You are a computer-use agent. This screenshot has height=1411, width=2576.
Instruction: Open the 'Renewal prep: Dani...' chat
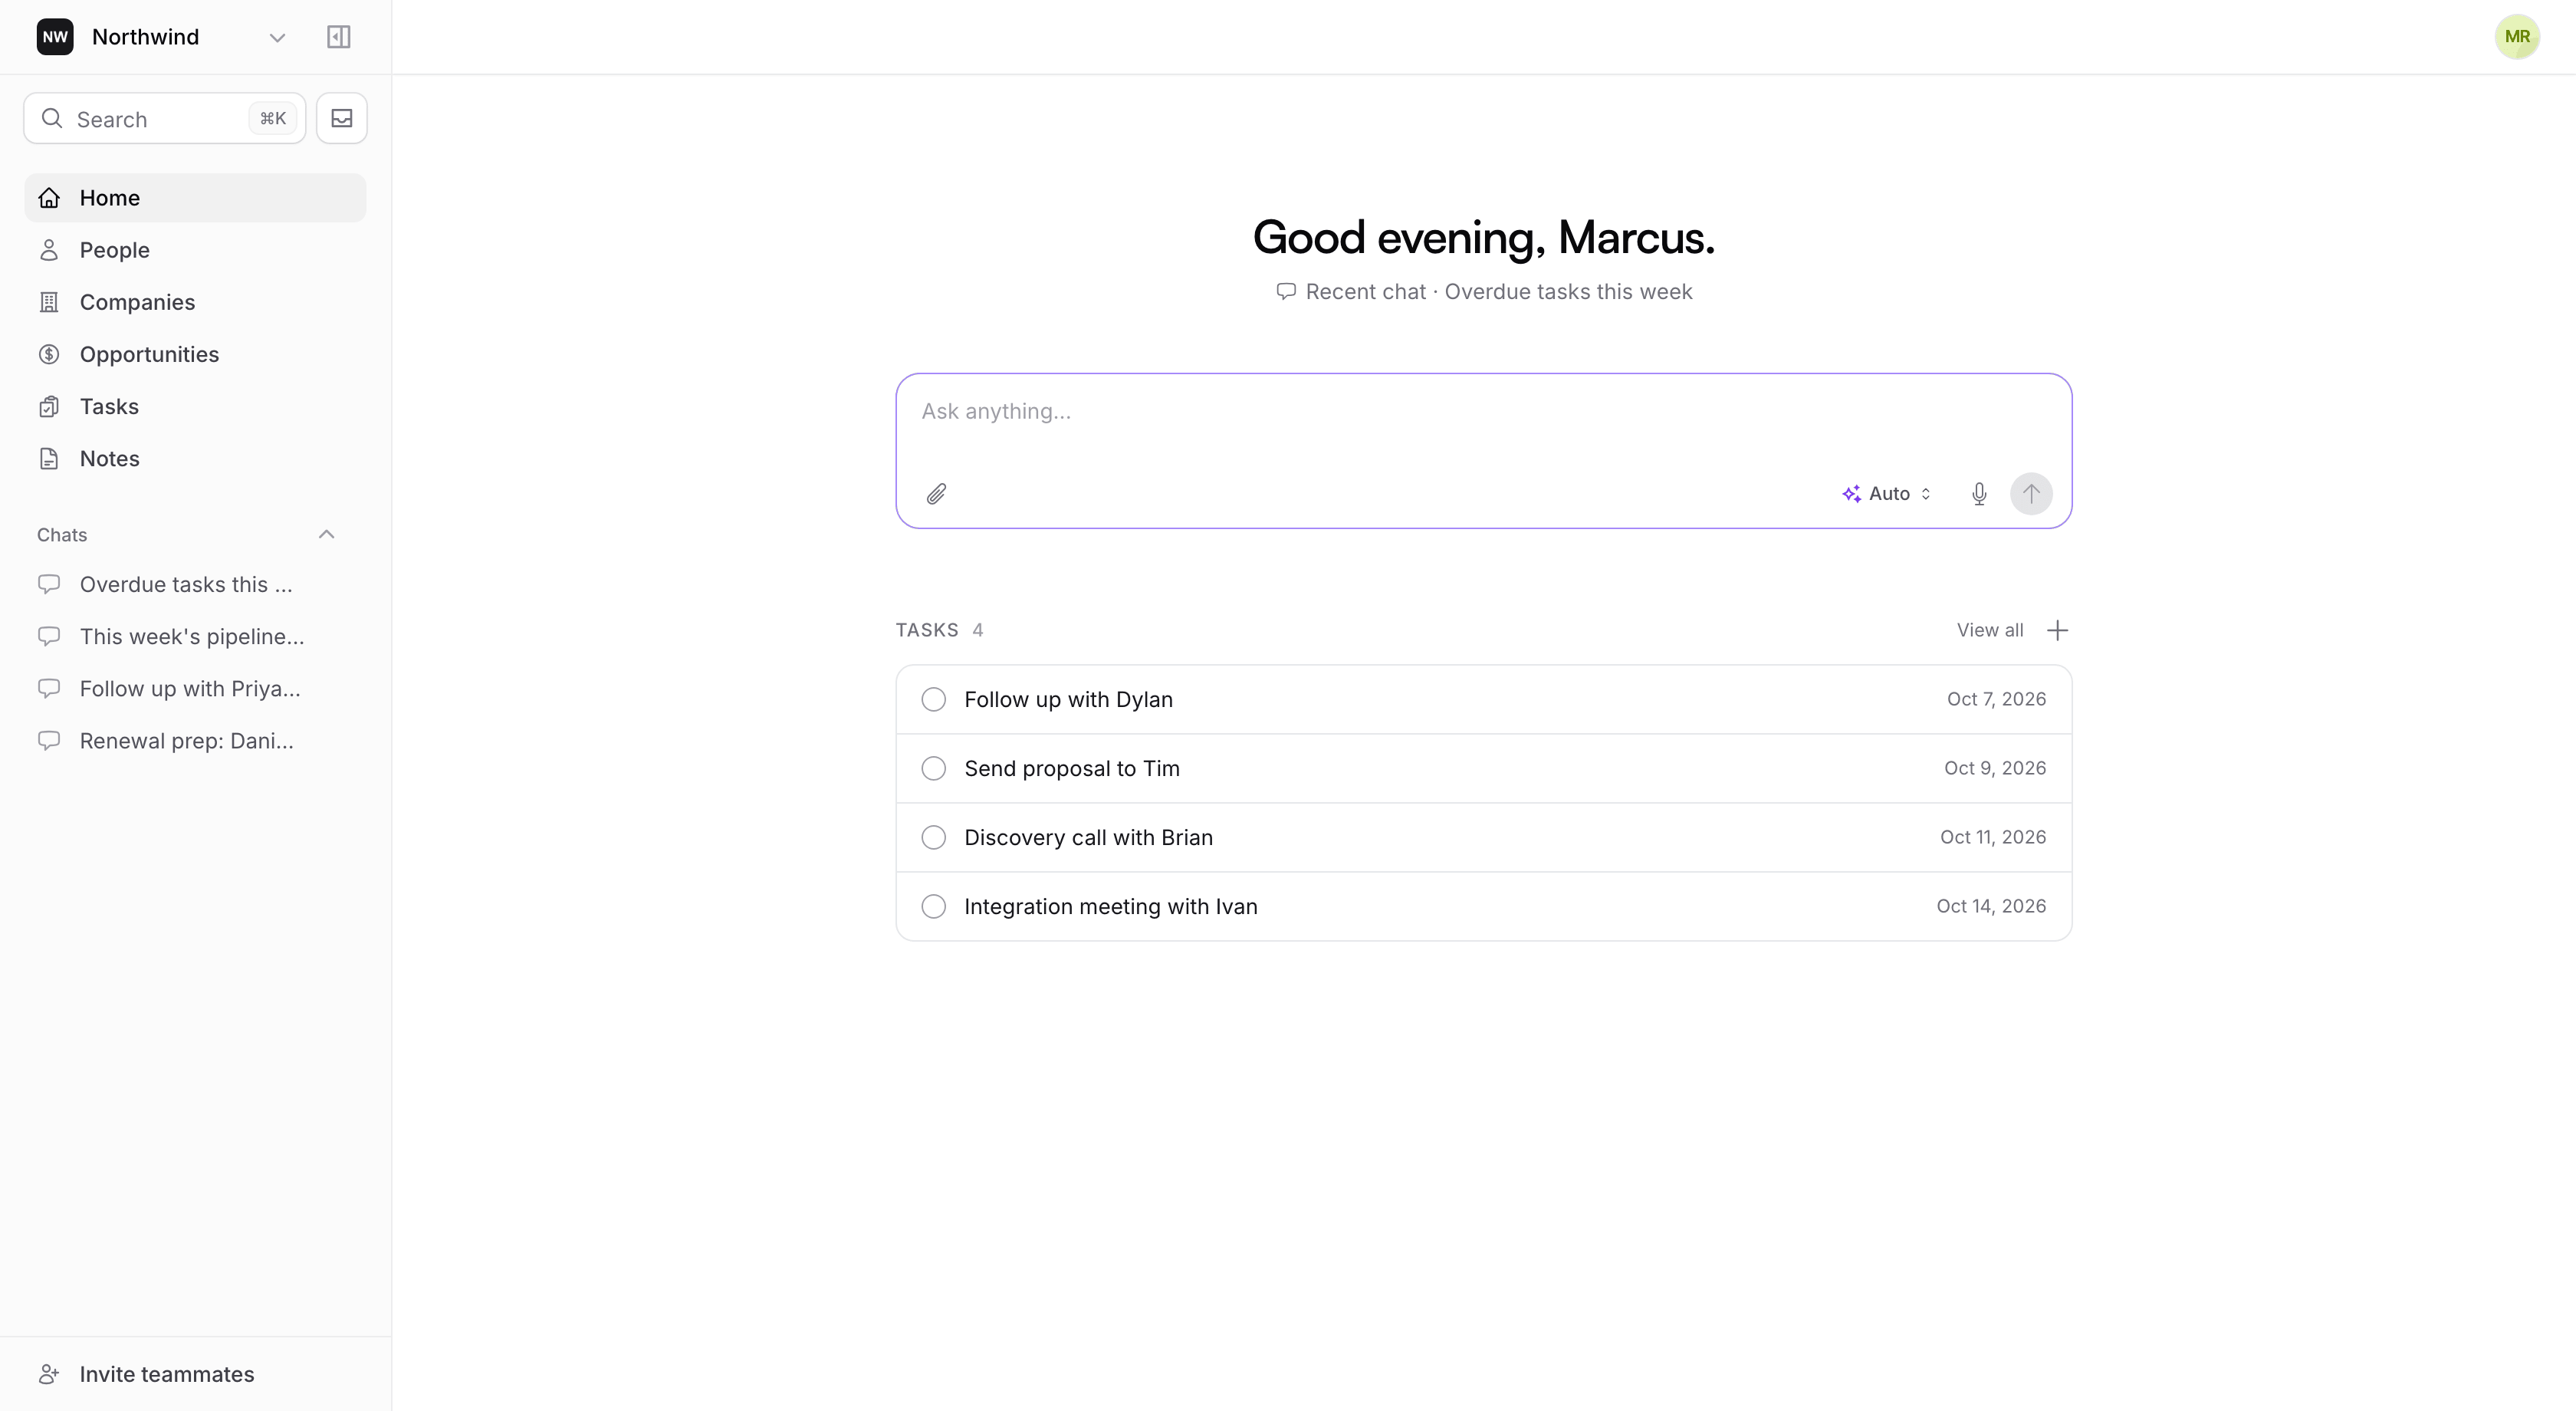point(195,740)
